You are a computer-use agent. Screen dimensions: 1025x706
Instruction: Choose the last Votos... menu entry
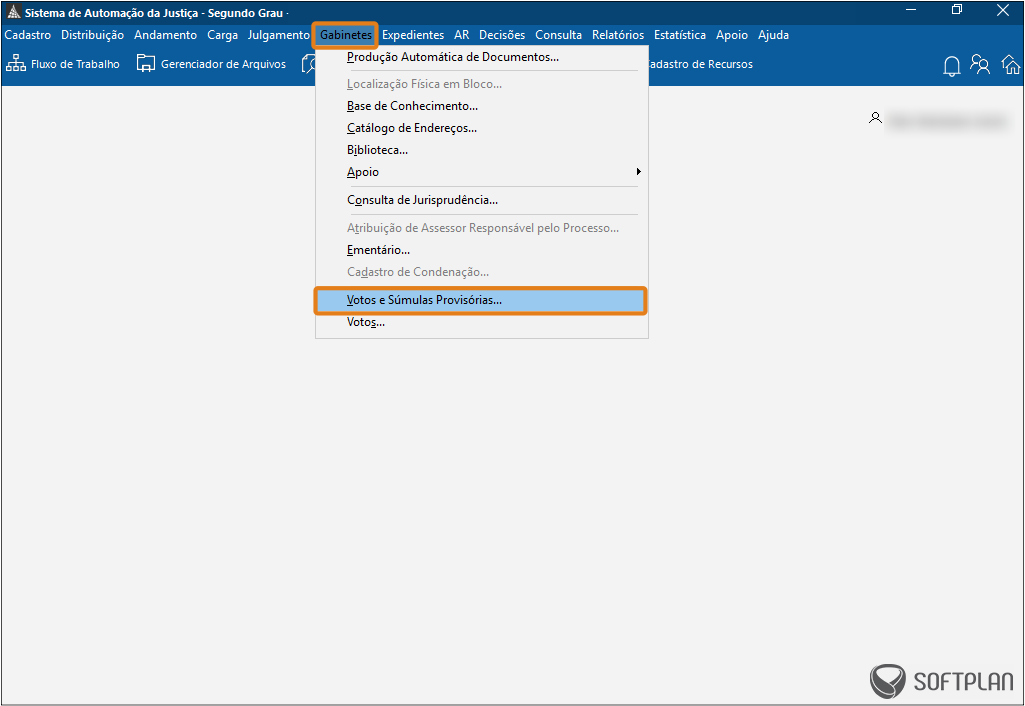tap(482, 322)
